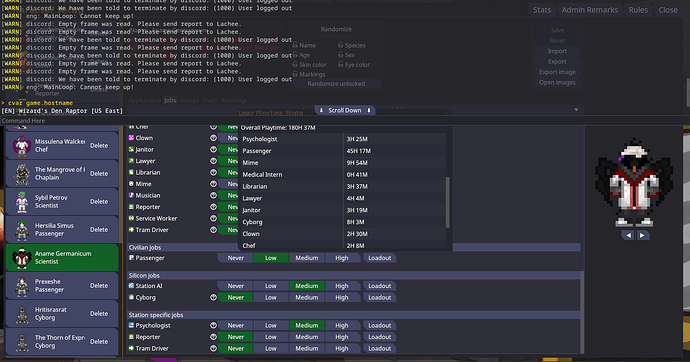Toggle the lock icon next to Skin color
The image size is (690, 362).
[x=295, y=64]
